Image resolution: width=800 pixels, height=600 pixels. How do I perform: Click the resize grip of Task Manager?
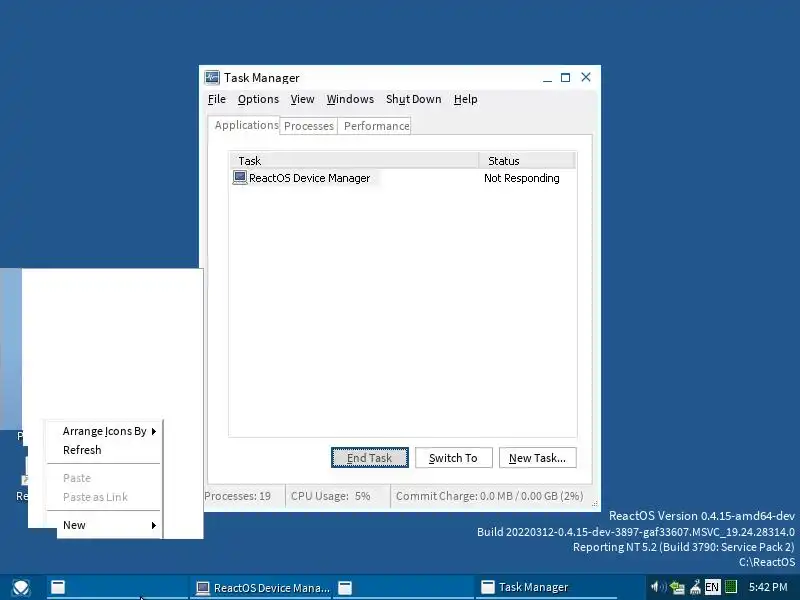pos(594,504)
